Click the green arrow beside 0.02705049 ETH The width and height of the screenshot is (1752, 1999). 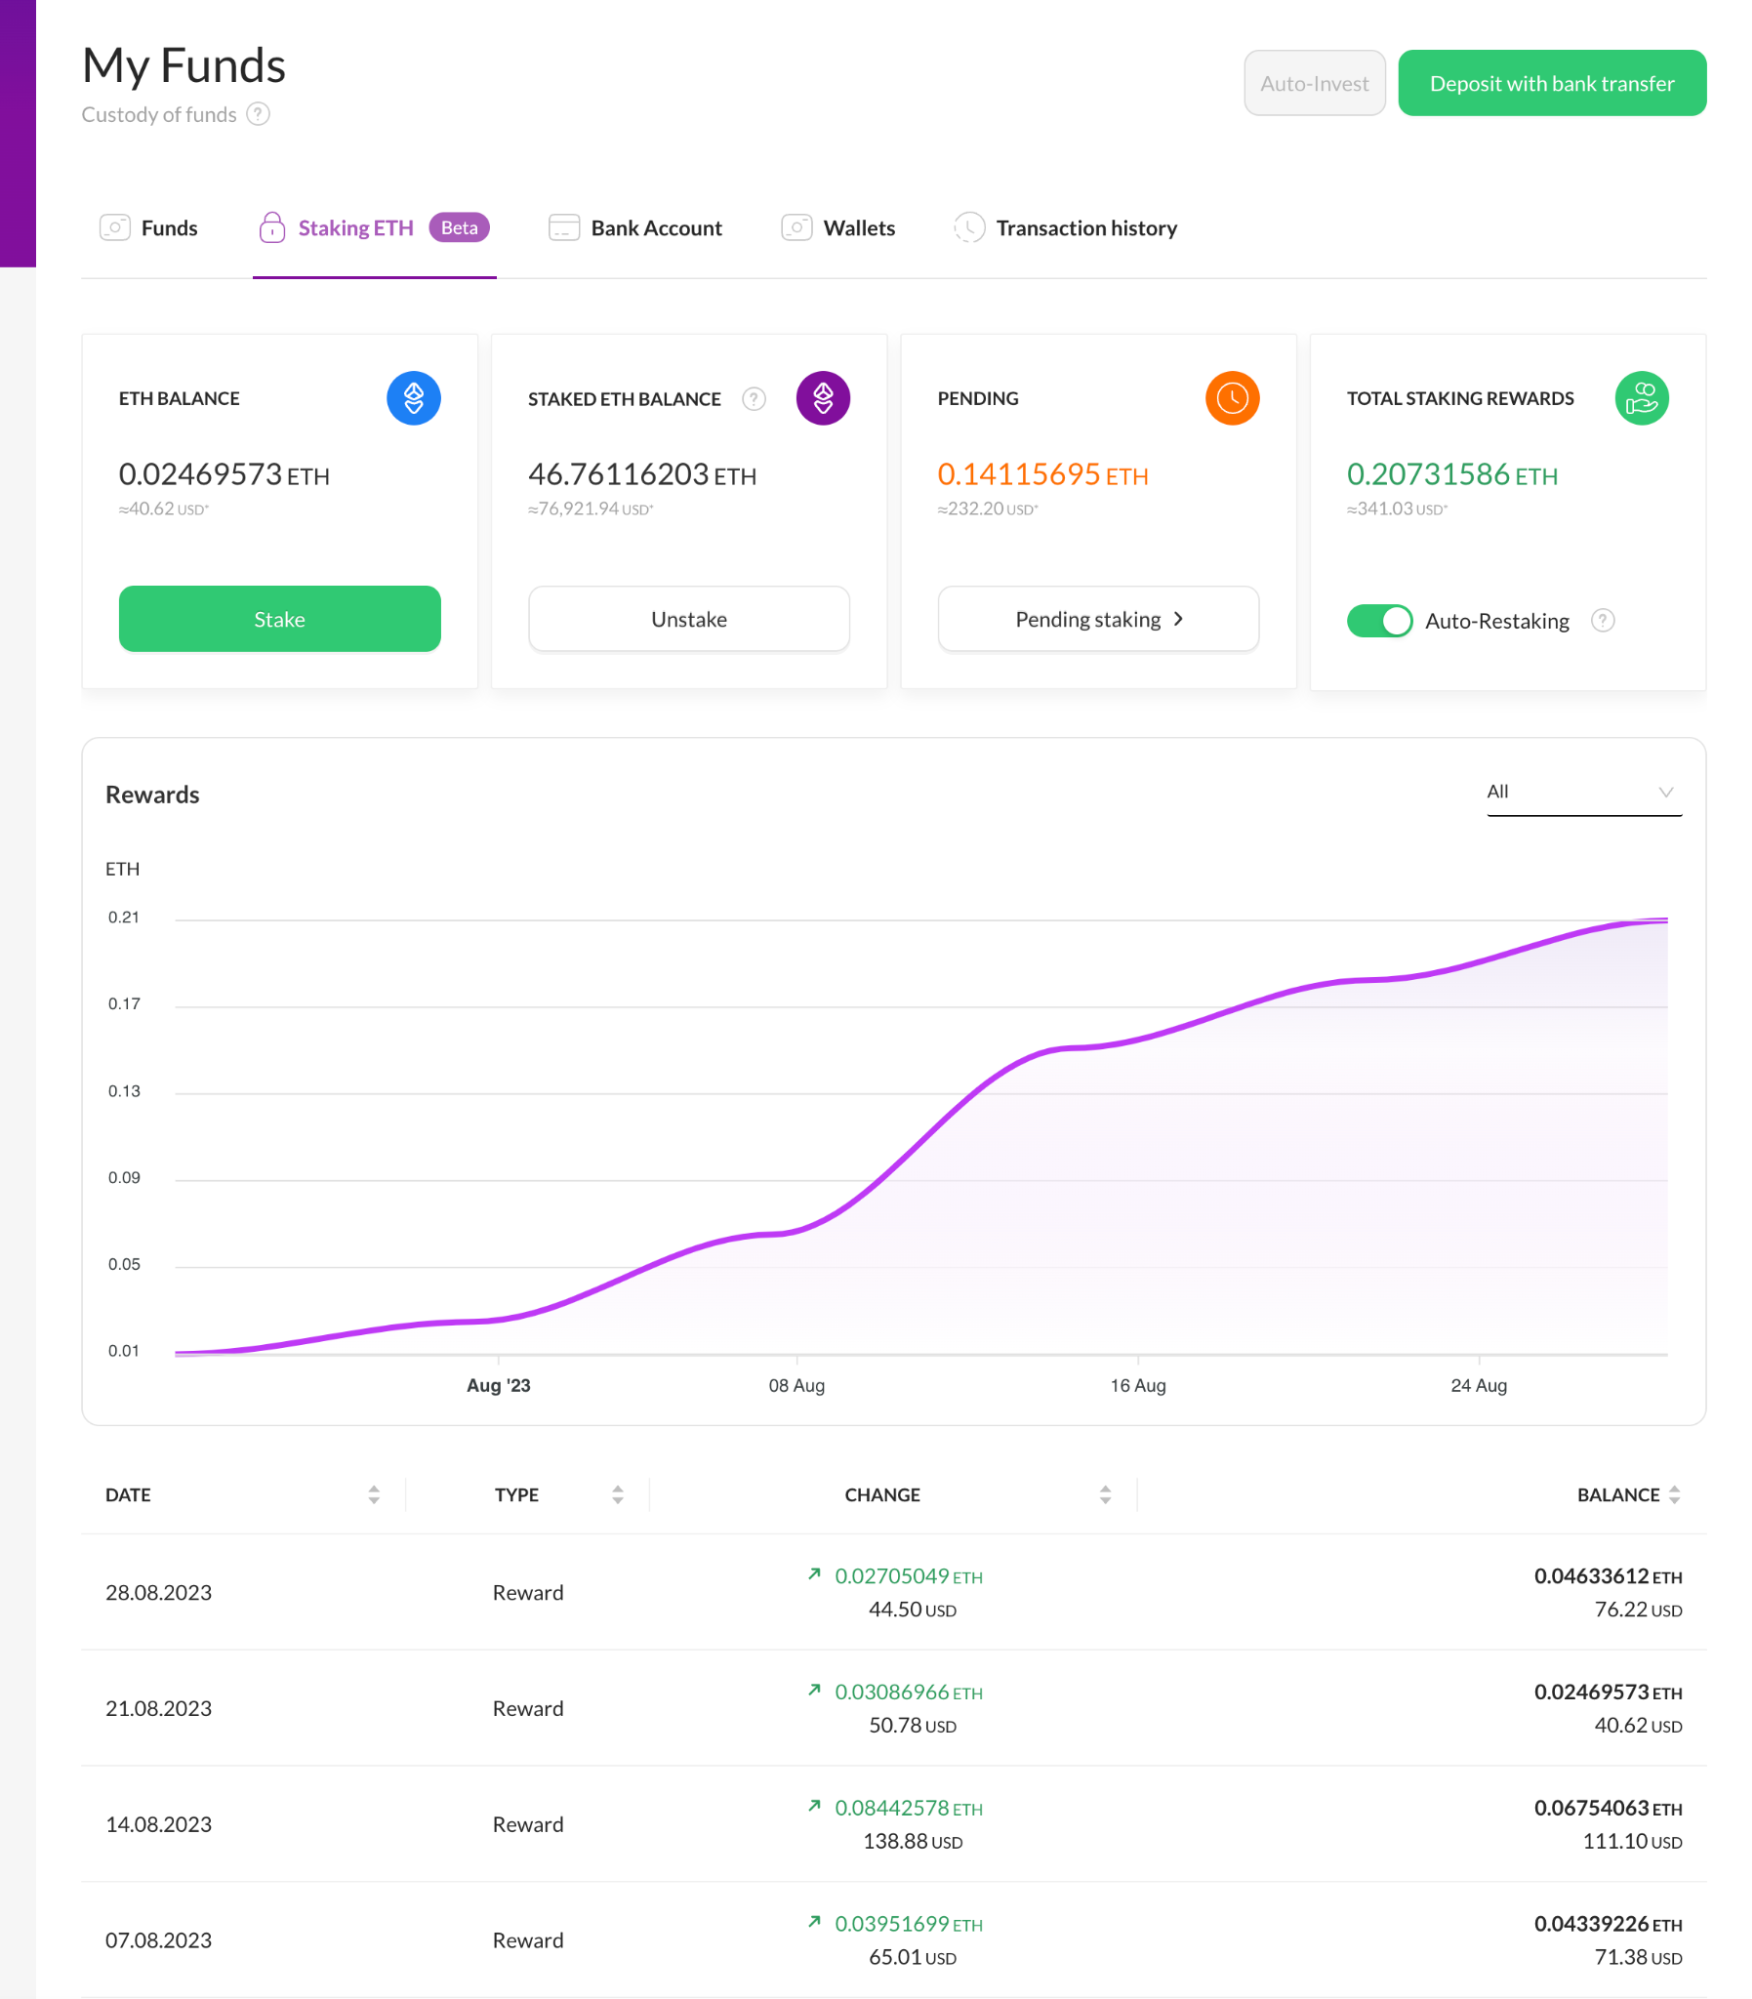[814, 1574]
